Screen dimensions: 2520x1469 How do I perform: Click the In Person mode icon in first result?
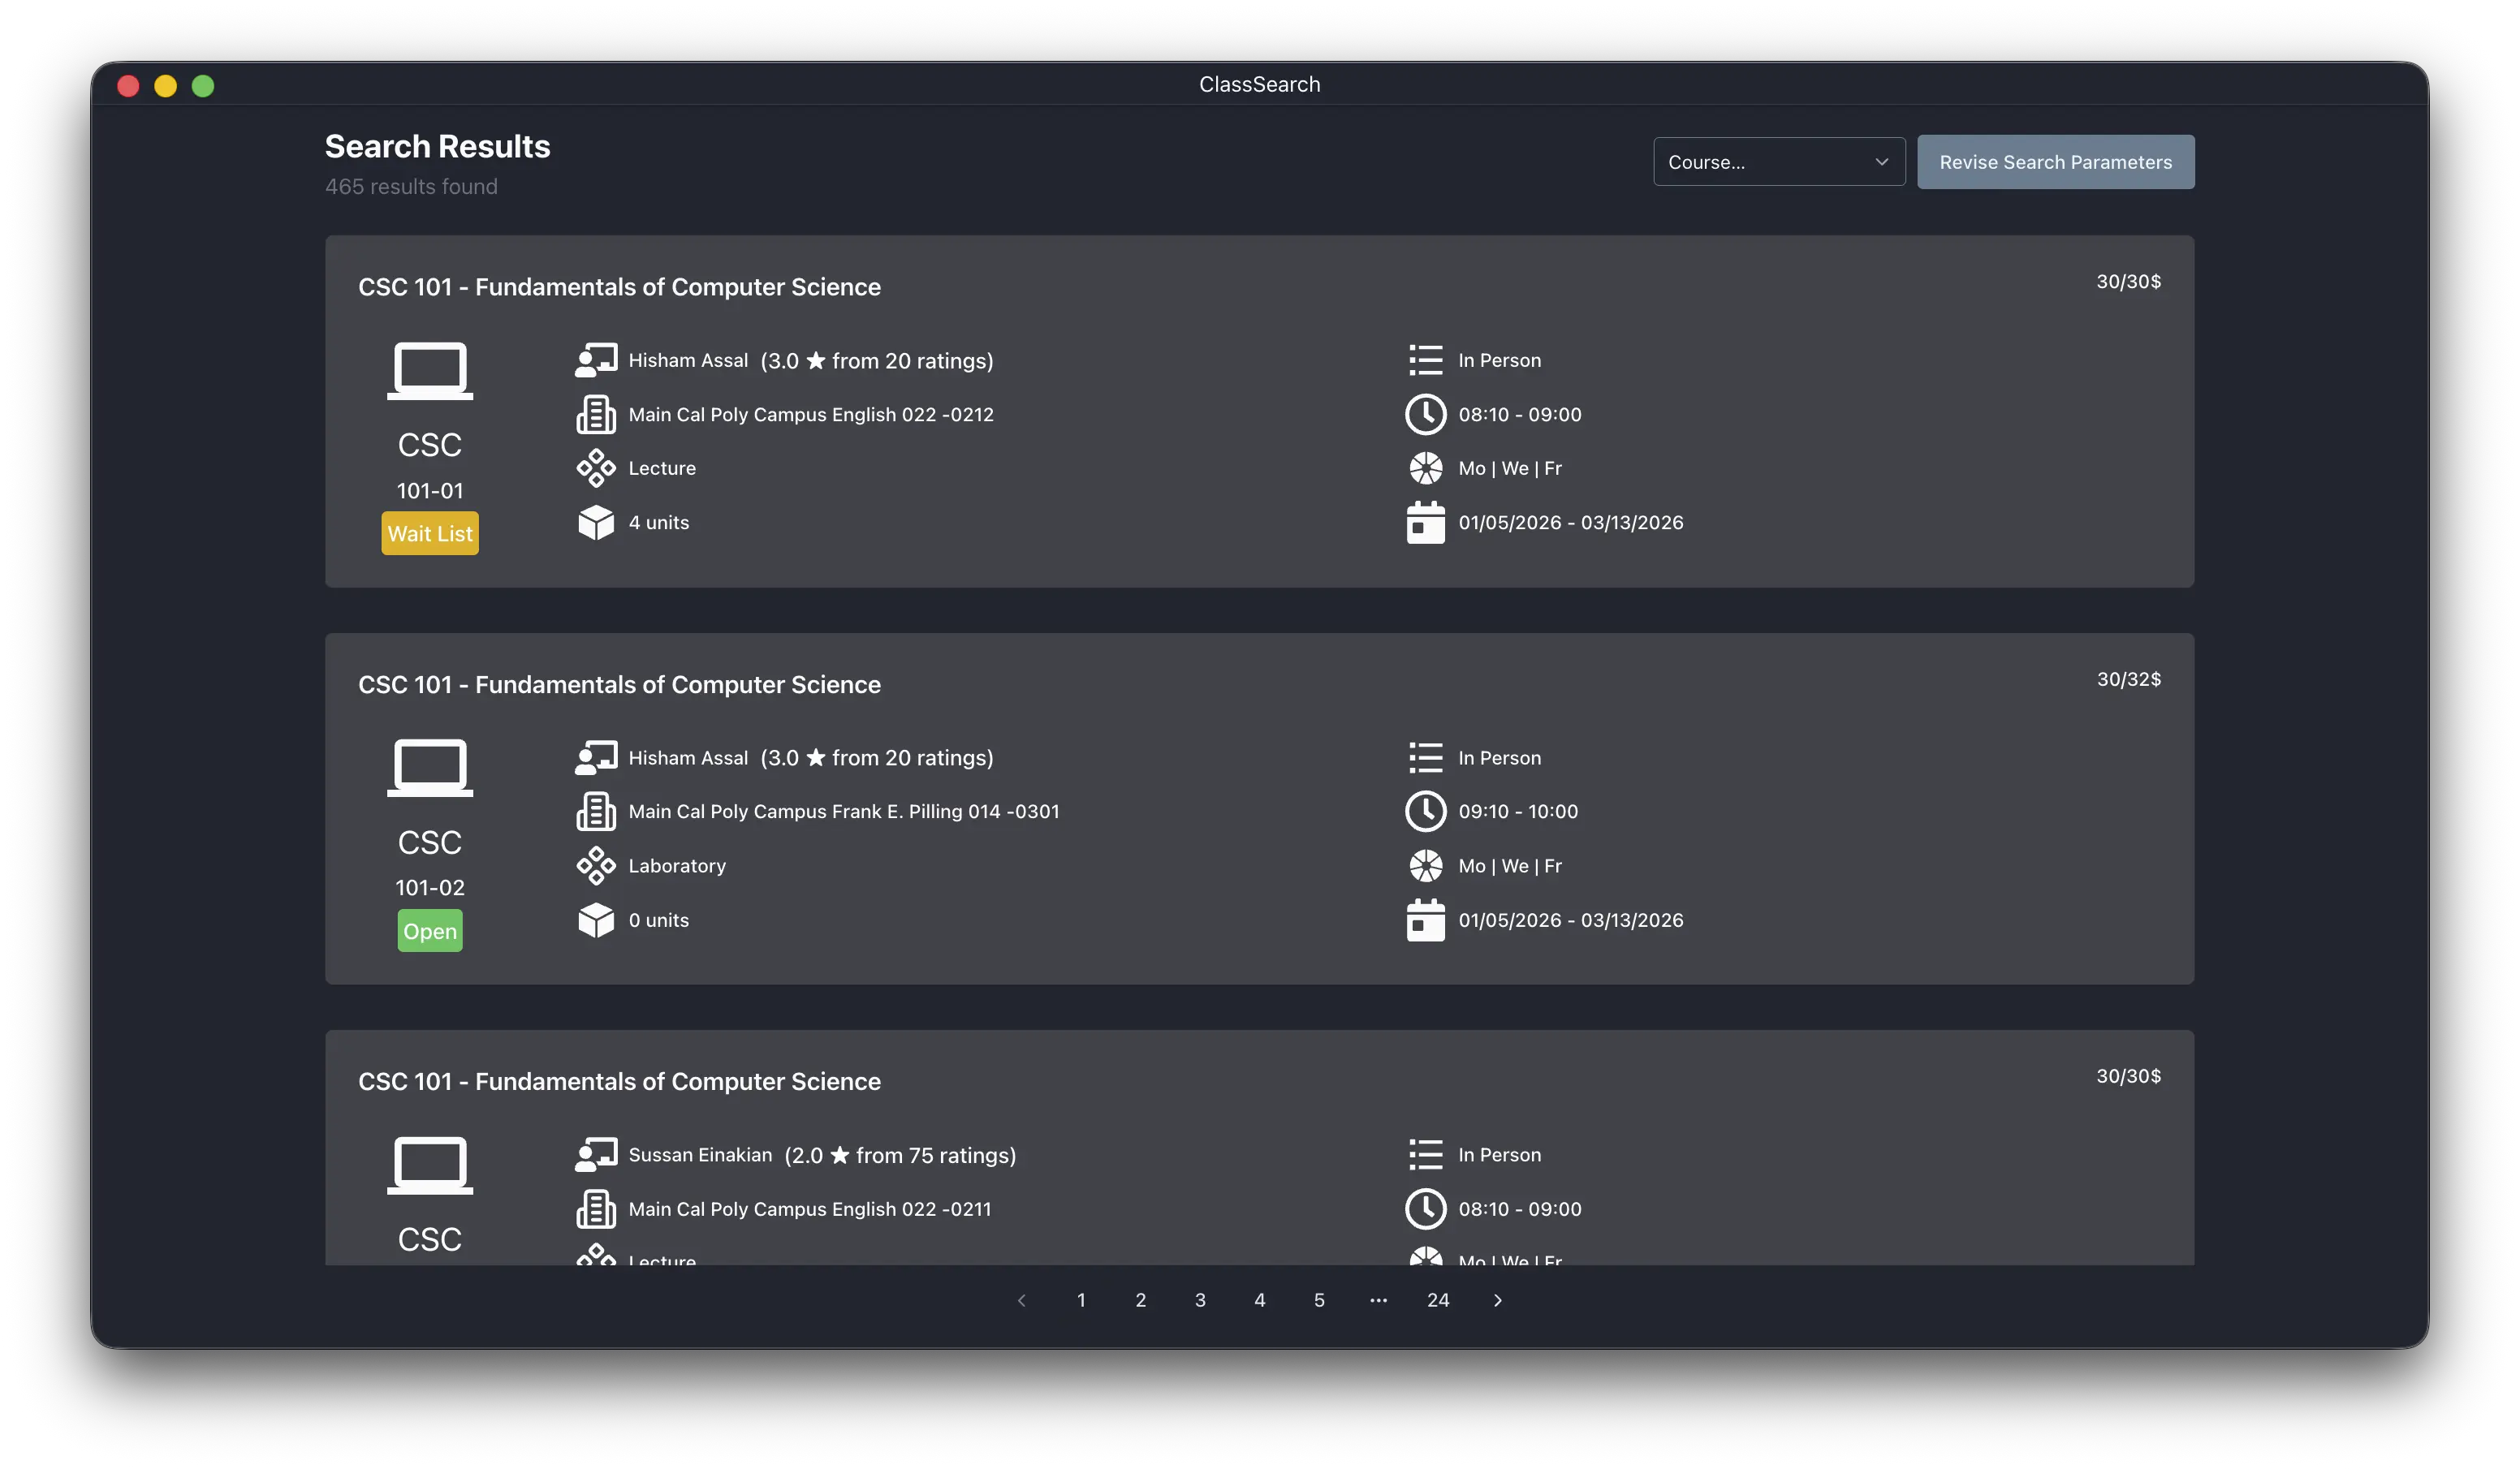tap(1424, 359)
